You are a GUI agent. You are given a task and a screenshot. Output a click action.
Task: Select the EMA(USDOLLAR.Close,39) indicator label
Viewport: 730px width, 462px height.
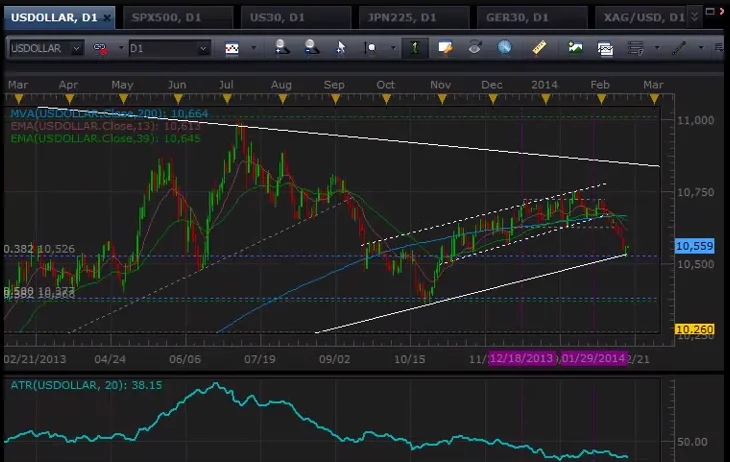[x=105, y=139]
